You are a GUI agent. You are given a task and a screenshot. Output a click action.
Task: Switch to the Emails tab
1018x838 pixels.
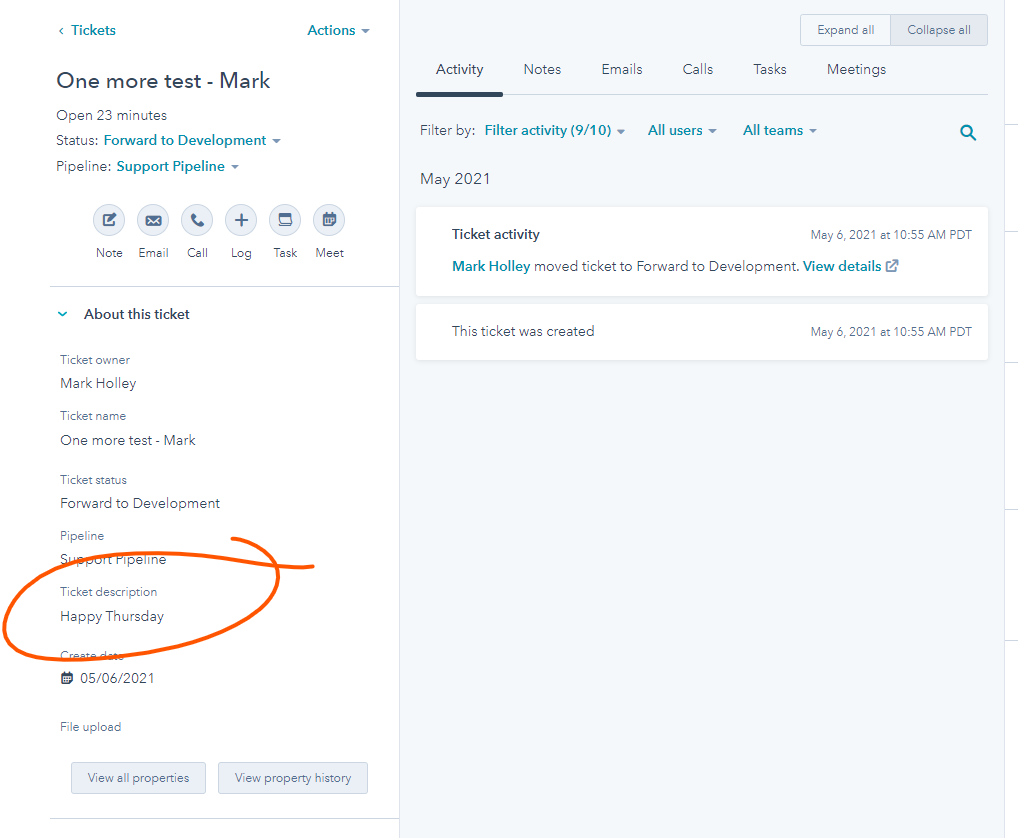pyautogui.click(x=621, y=70)
